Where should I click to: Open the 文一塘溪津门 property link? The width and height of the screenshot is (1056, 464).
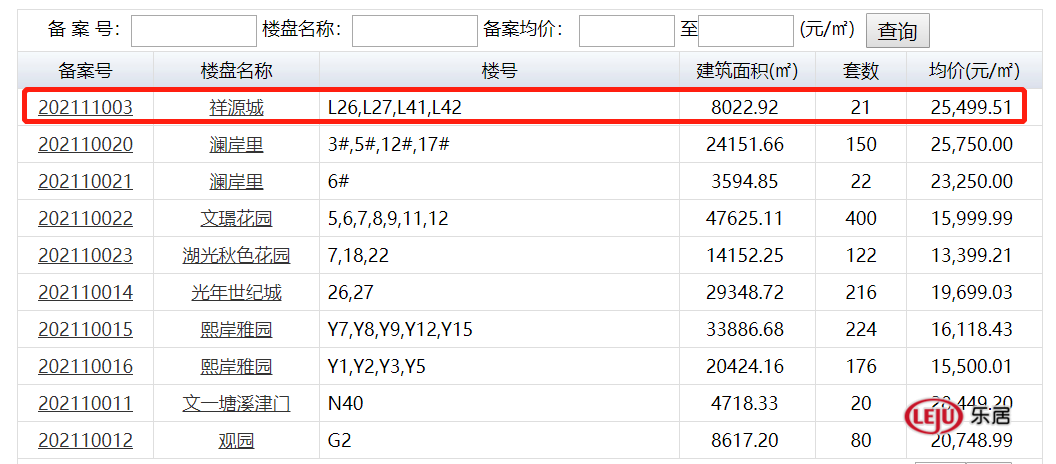click(x=236, y=404)
